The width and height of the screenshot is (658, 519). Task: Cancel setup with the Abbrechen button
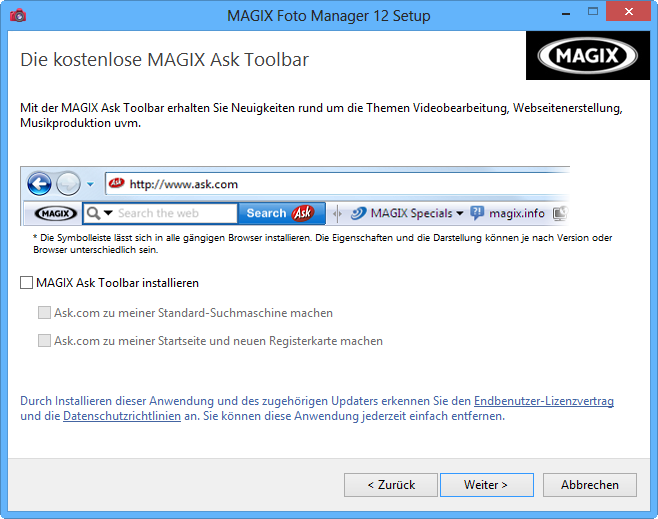click(x=589, y=485)
